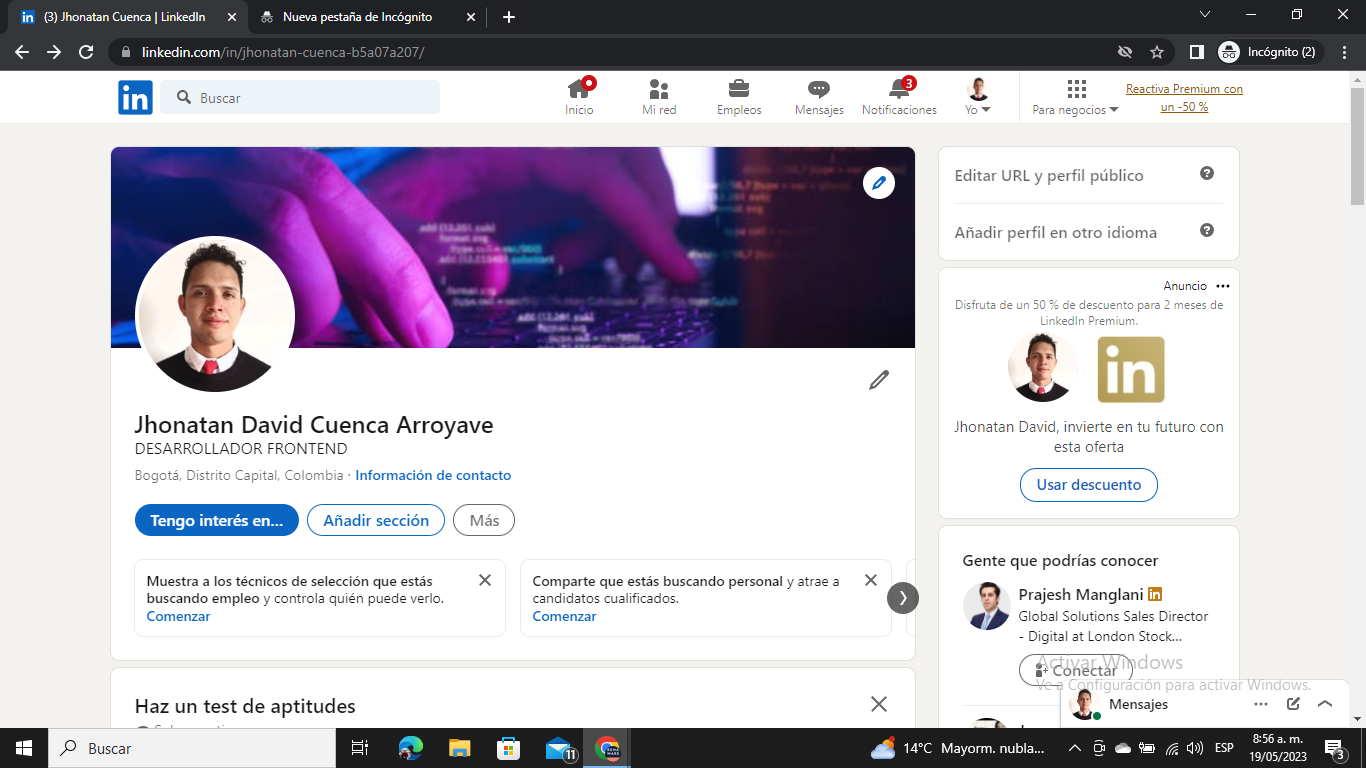Click the Añadir sección button
Image resolution: width=1366 pixels, height=768 pixels.
tap(376, 520)
